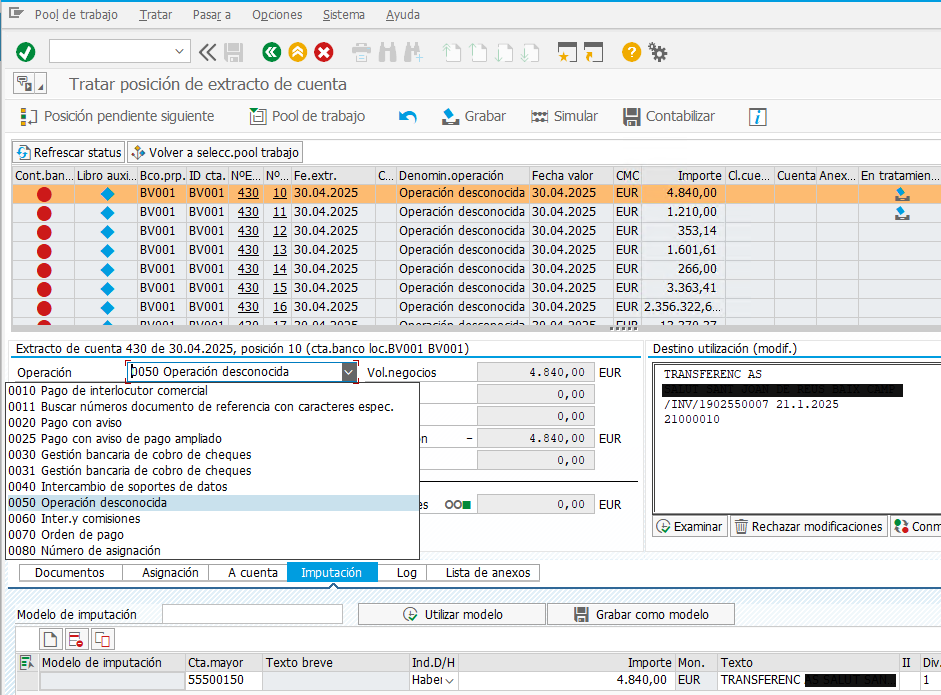Open the Pool de trabajo menu
The height and width of the screenshot is (695, 941).
tap(76, 14)
